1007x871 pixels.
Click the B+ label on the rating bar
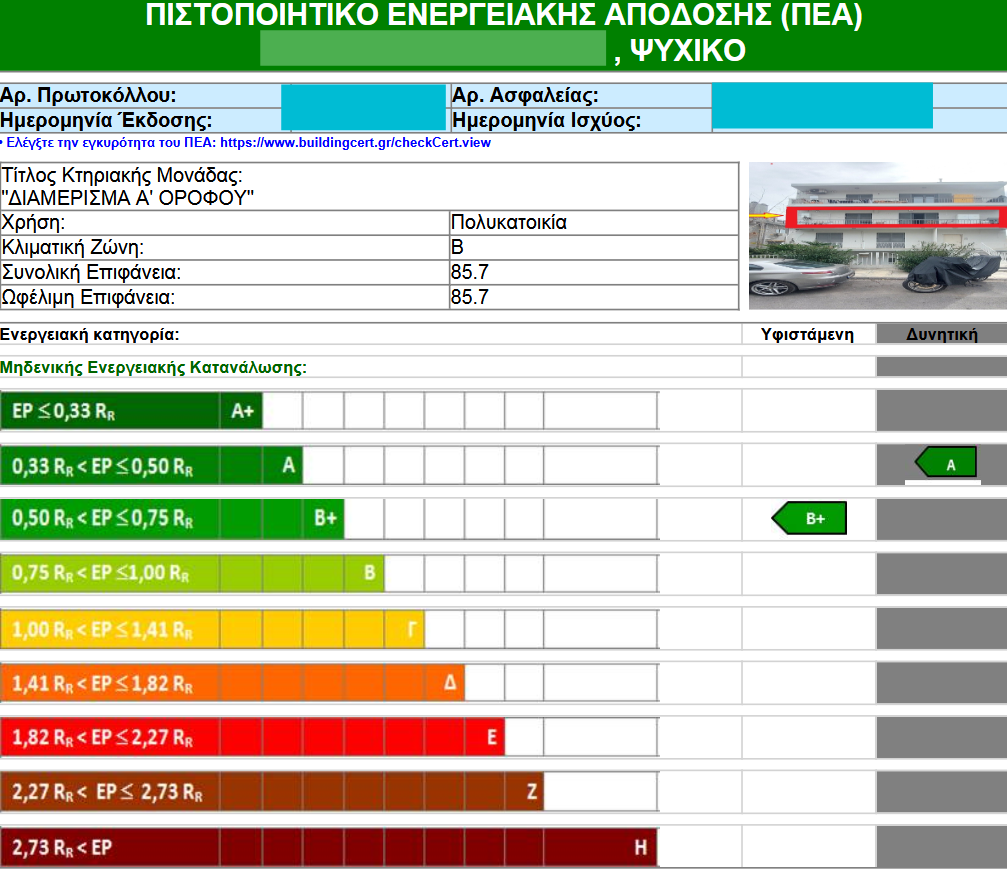coord(325,519)
